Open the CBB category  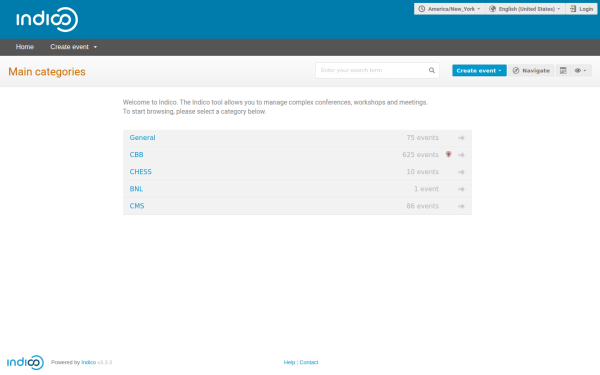click(x=137, y=155)
